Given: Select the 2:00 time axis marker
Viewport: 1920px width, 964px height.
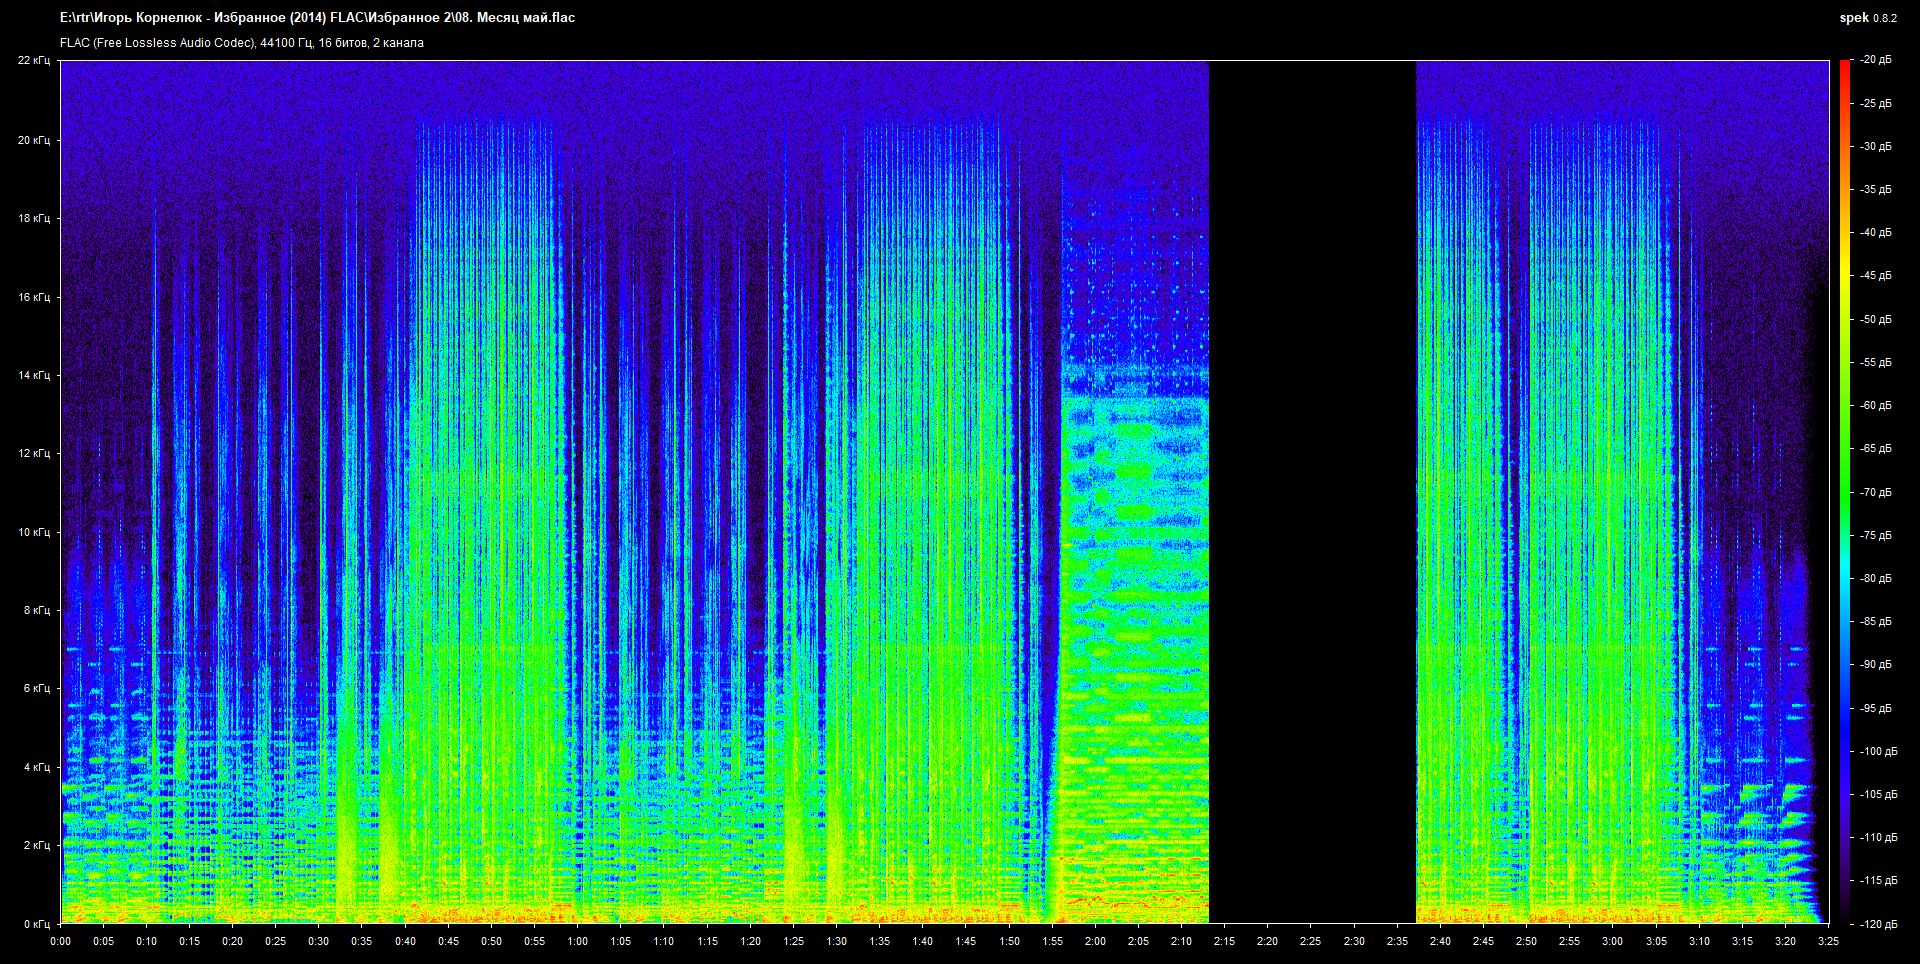Looking at the screenshot, I should click(x=1095, y=941).
